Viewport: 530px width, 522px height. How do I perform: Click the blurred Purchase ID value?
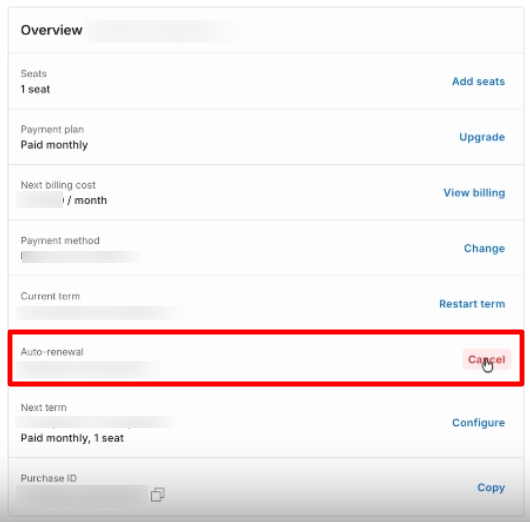82,496
